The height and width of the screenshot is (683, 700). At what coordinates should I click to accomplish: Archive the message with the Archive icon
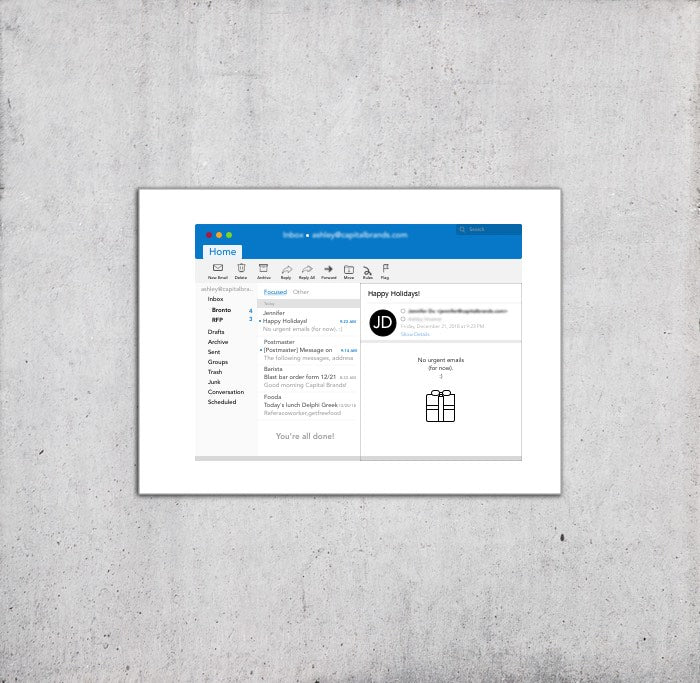(x=263, y=269)
